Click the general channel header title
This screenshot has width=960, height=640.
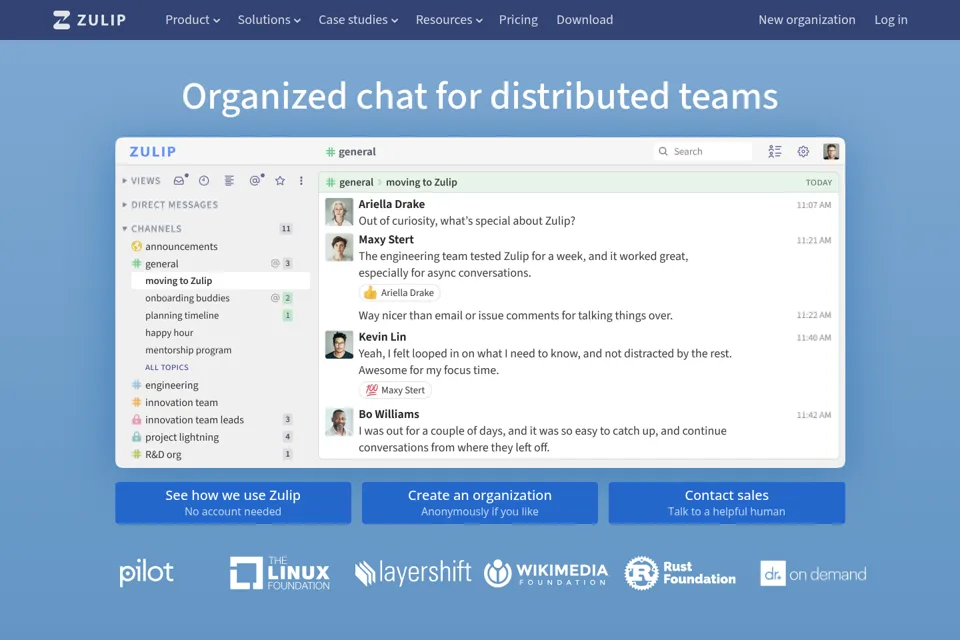(x=350, y=151)
